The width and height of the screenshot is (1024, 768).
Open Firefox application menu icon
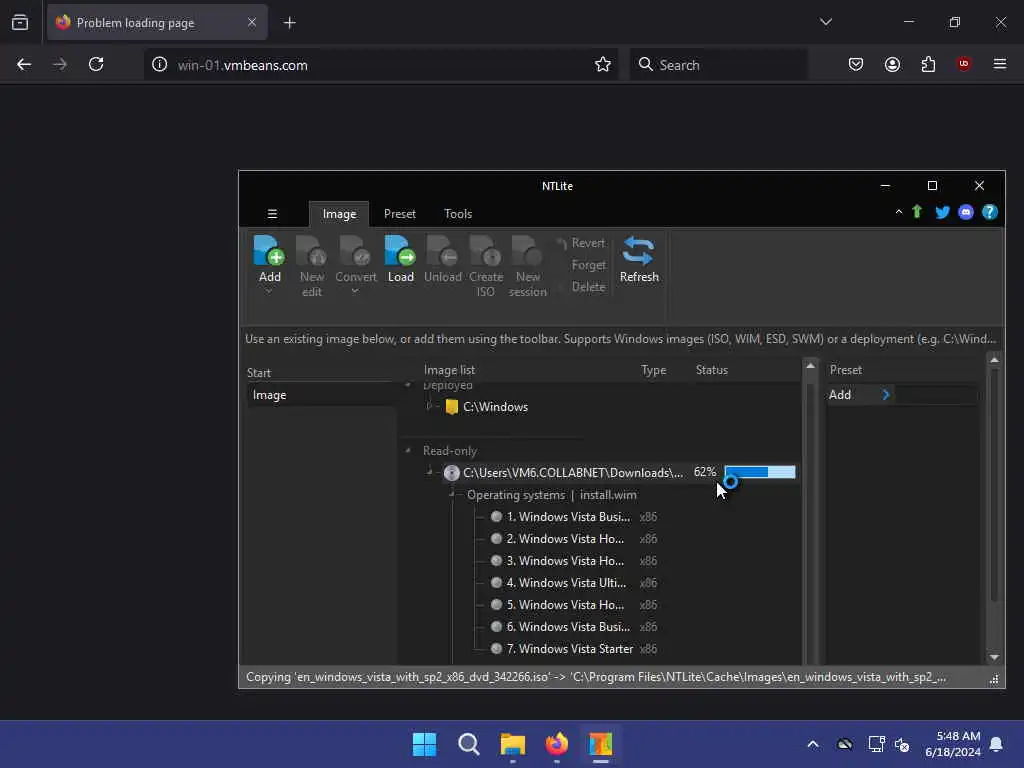999,64
